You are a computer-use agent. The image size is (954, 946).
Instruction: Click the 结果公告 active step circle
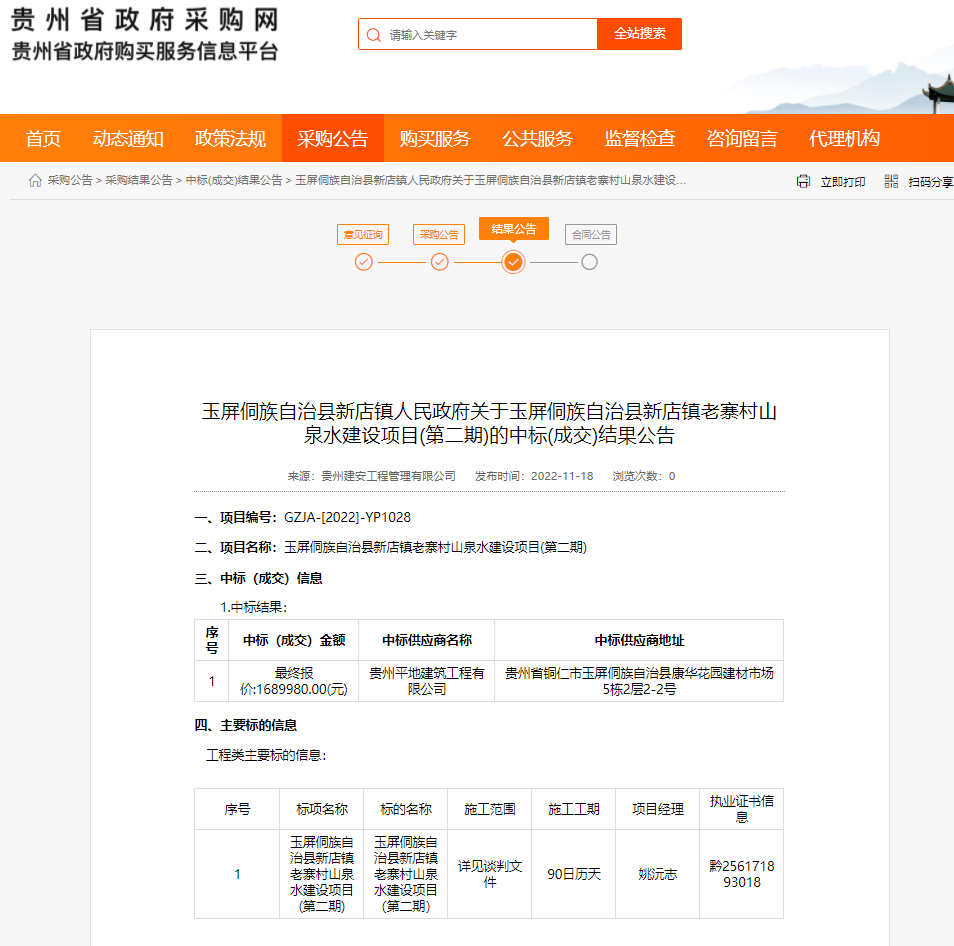click(x=514, y=262)
